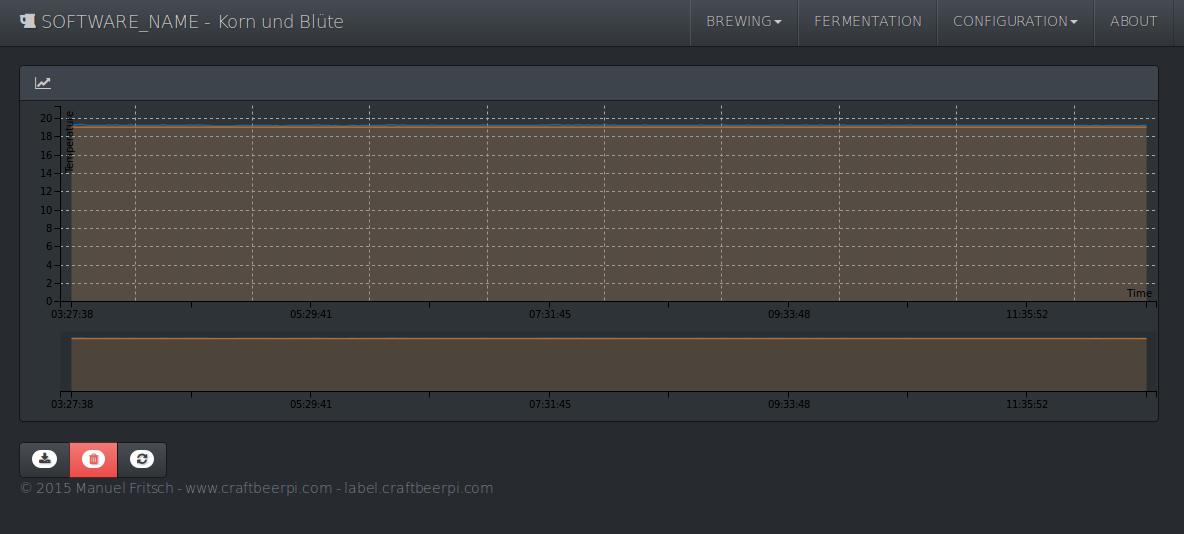1184x534 pixels.
Task: Open the CONFIGURATION dropdown menu
Action: pyautogui.click(x=1014, y=21)
